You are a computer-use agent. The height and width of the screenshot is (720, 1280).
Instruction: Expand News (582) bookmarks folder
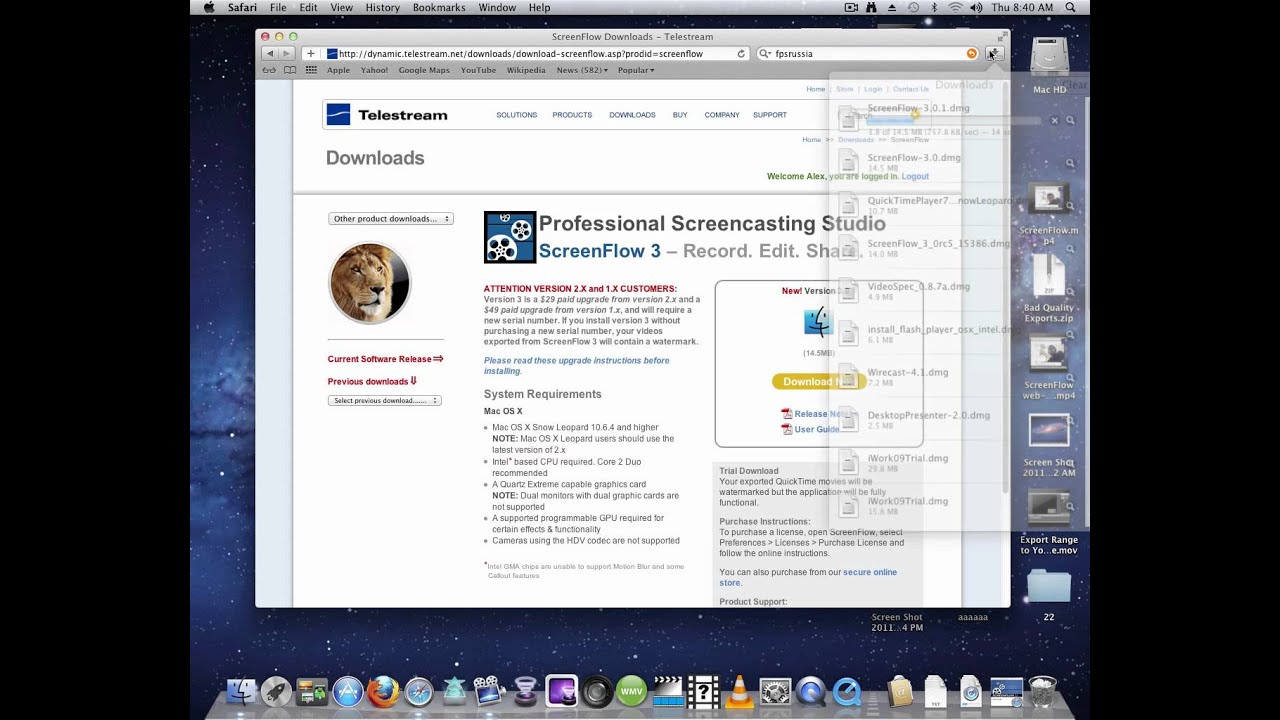pyautogui.click(x=582, y=70)
